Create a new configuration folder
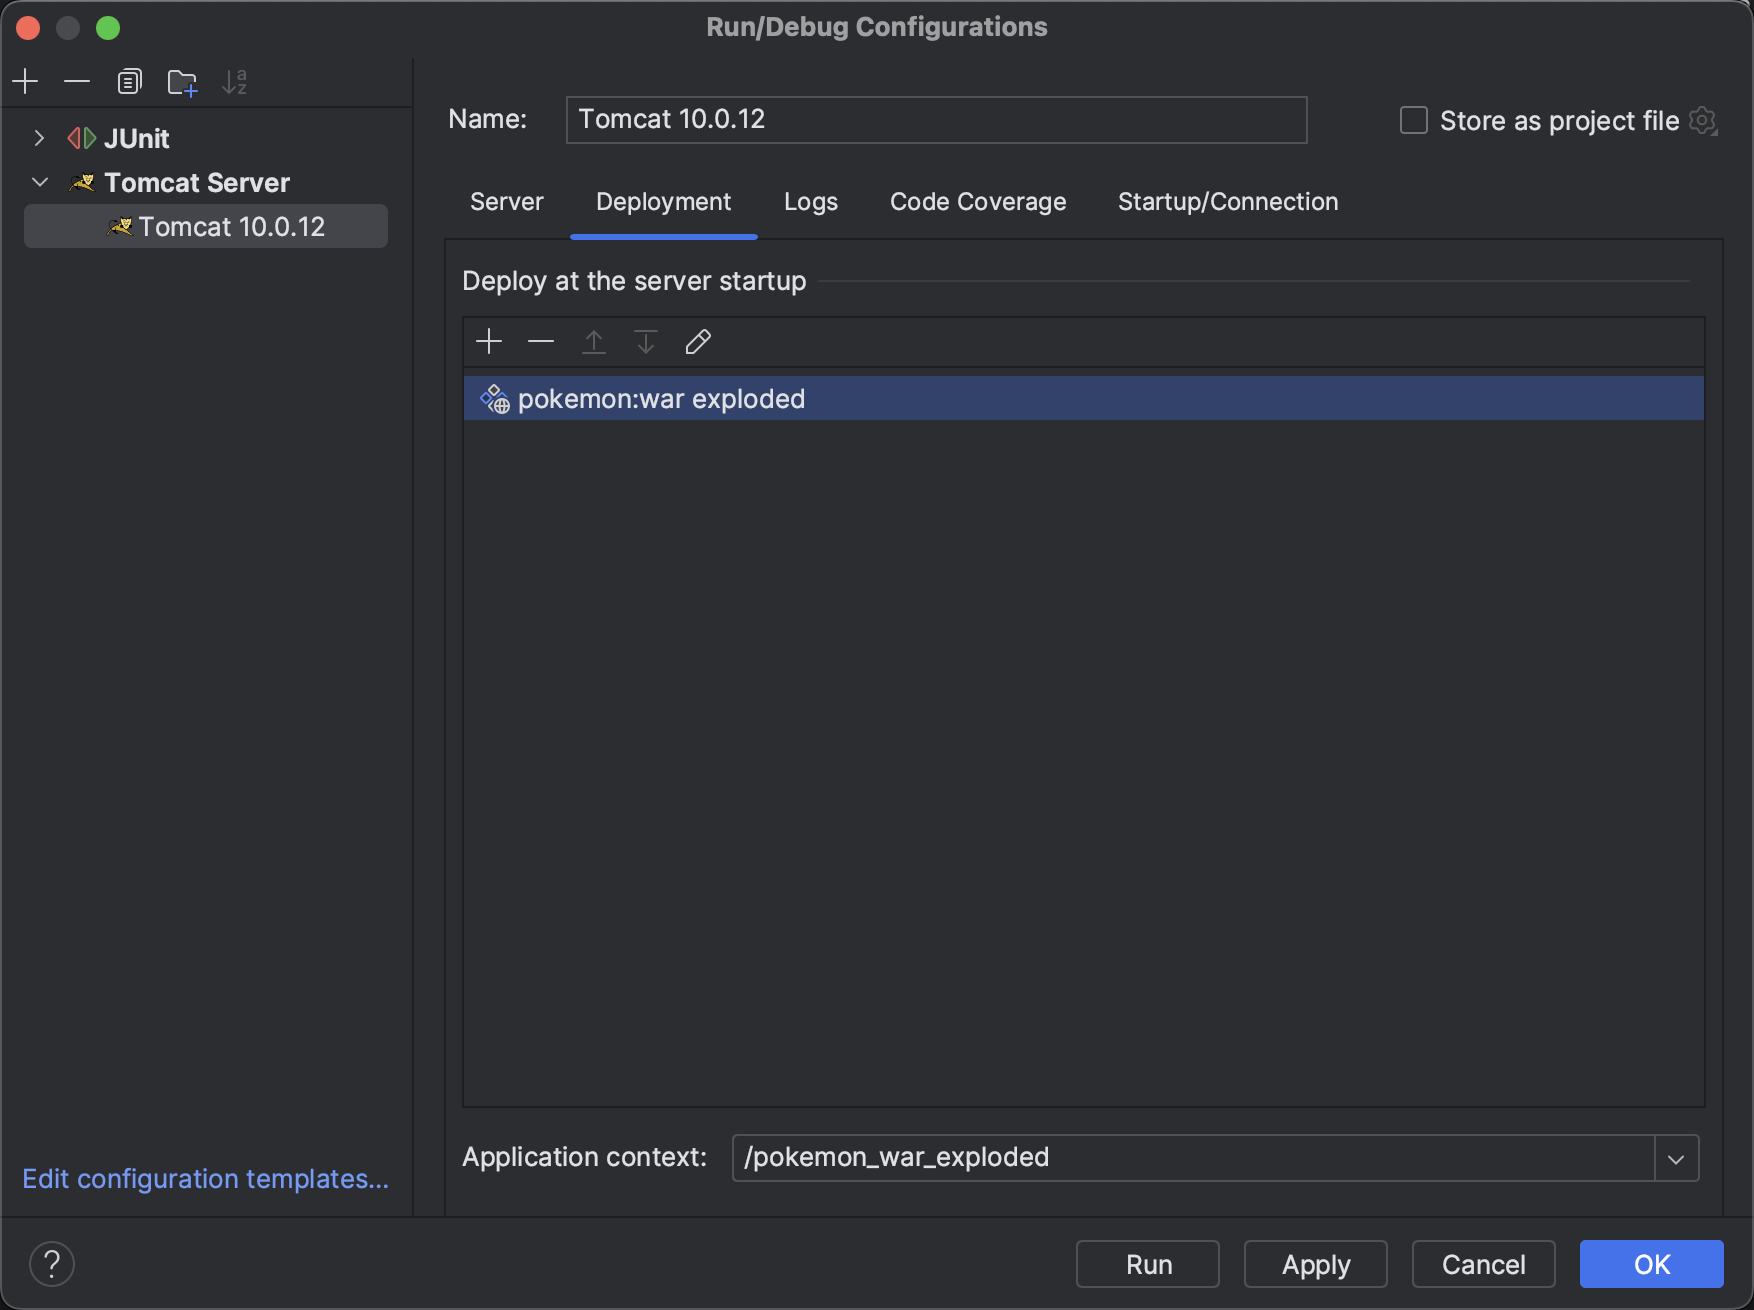This screenshot has width=1754, height=1310. tap(182, 82)
